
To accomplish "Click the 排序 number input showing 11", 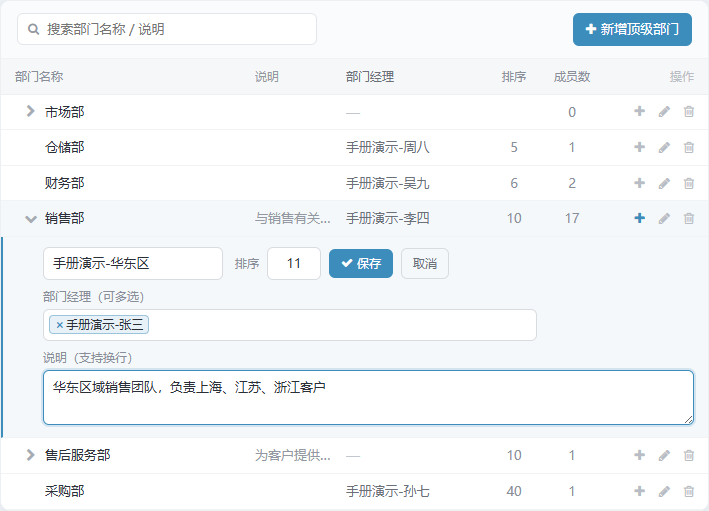I will point(294,263).
